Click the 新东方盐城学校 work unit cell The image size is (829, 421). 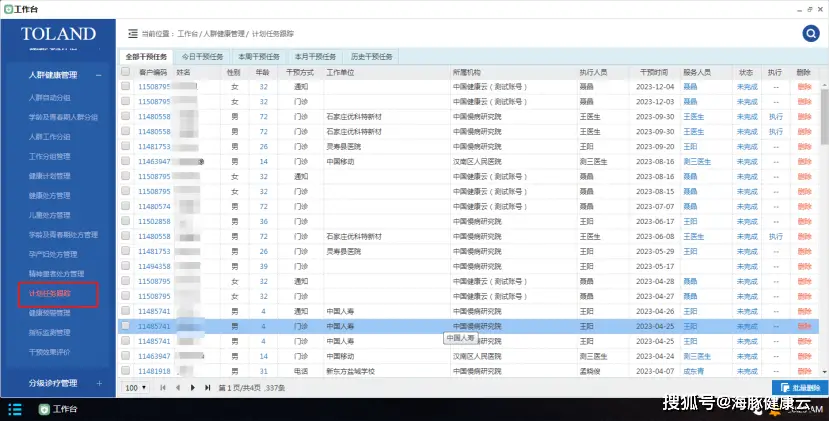351,371
